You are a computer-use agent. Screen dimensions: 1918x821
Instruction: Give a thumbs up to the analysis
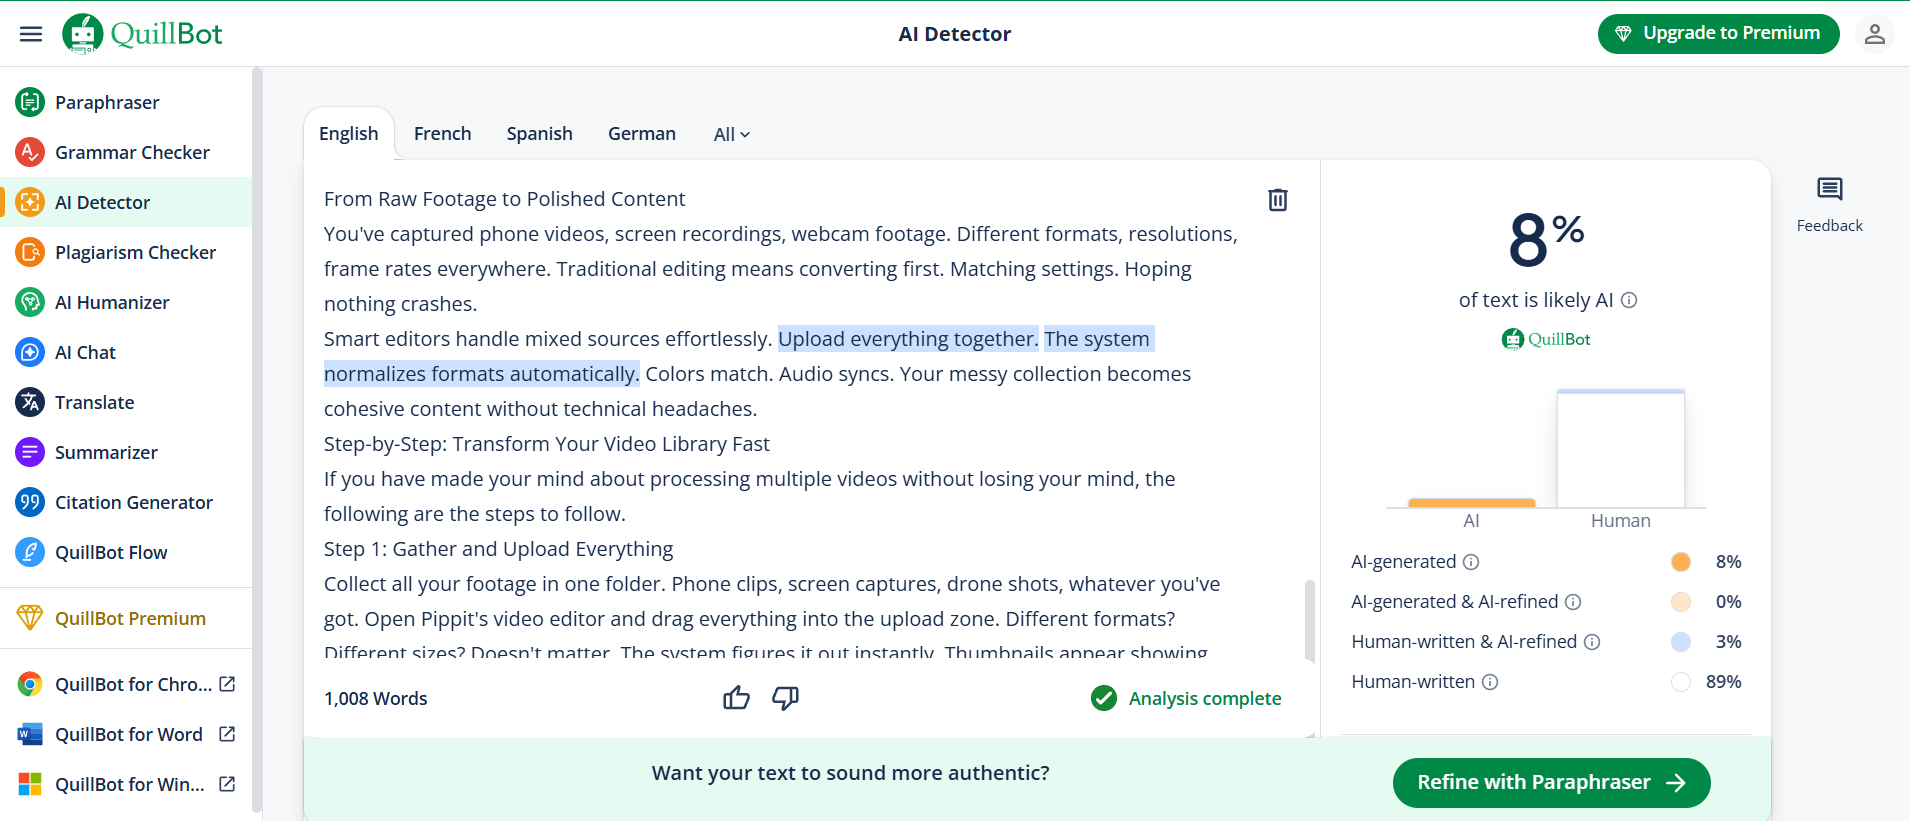736,698
